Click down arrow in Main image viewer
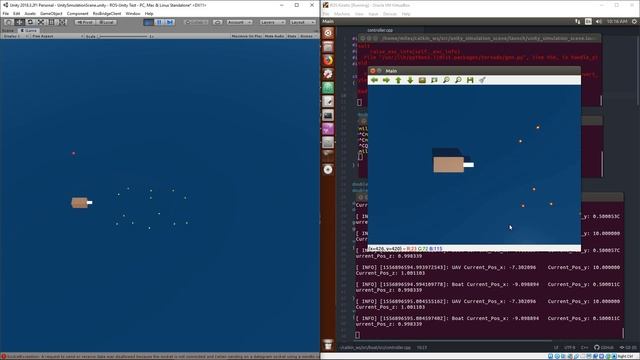 pyautogui.click(x=410, y=80)
